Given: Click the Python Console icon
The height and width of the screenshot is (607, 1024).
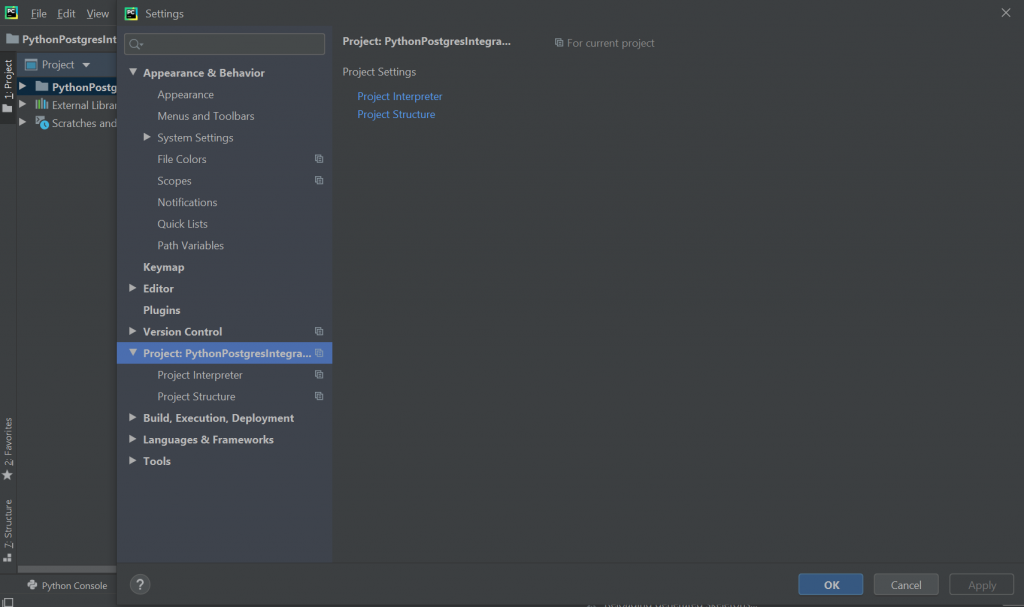Looking at the screenshot, I should pyautogui.click(x=33, y=585).
